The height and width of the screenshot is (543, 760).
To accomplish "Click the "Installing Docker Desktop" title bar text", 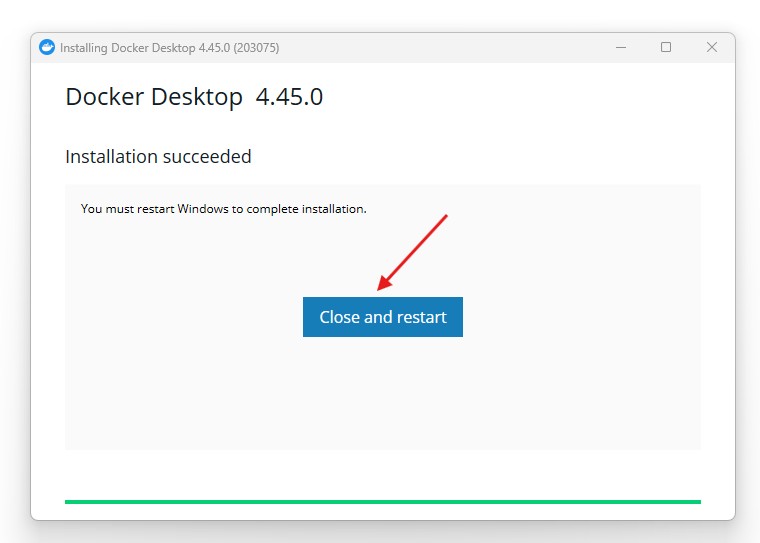I will point(128,48).
